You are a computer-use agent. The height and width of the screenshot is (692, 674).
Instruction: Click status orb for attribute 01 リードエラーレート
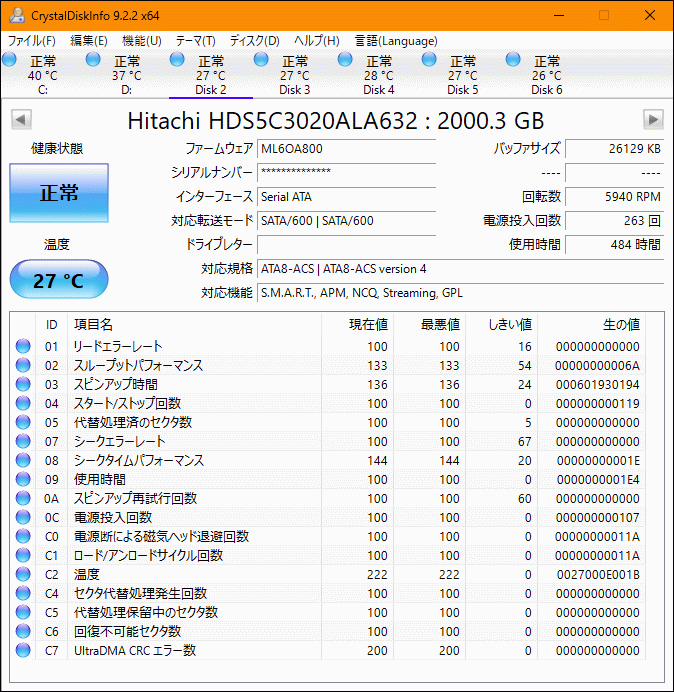coord(23,347)
